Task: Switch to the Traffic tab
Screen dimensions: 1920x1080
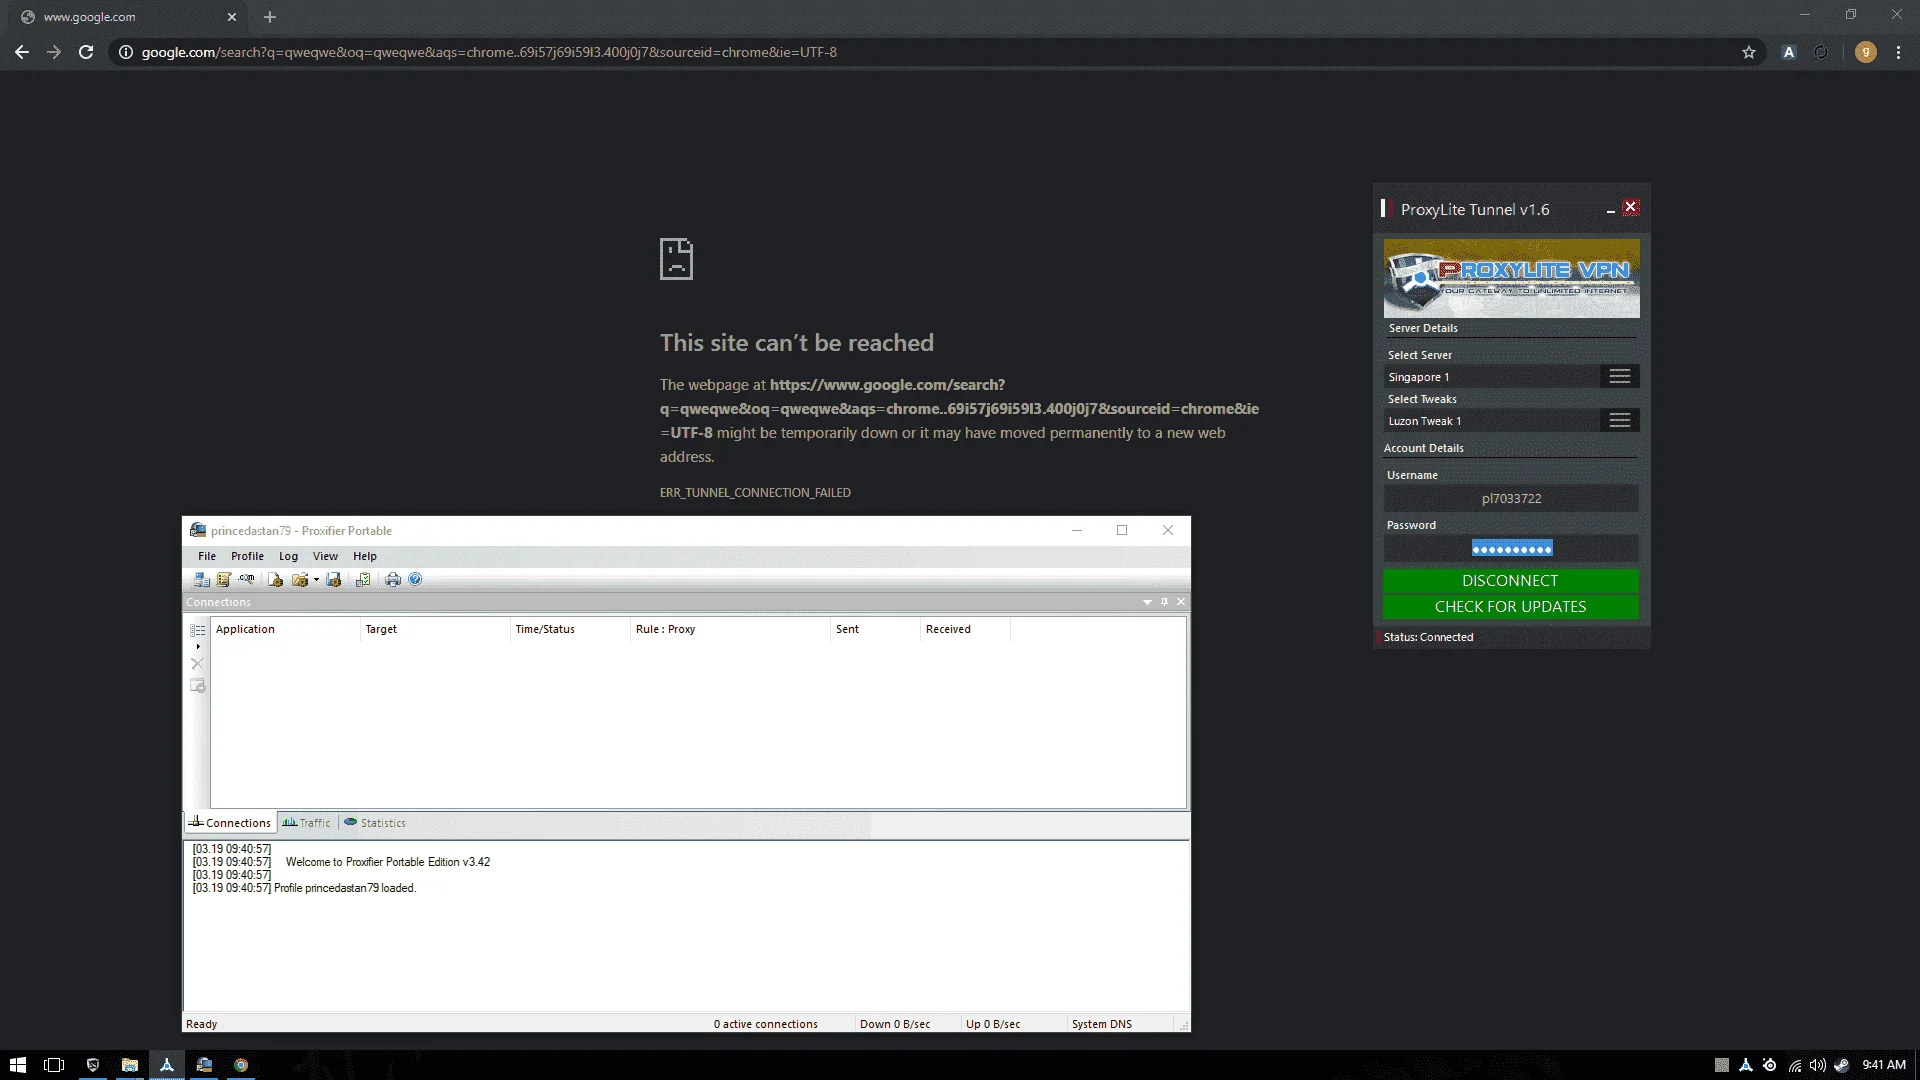Action: coord(306,823)
